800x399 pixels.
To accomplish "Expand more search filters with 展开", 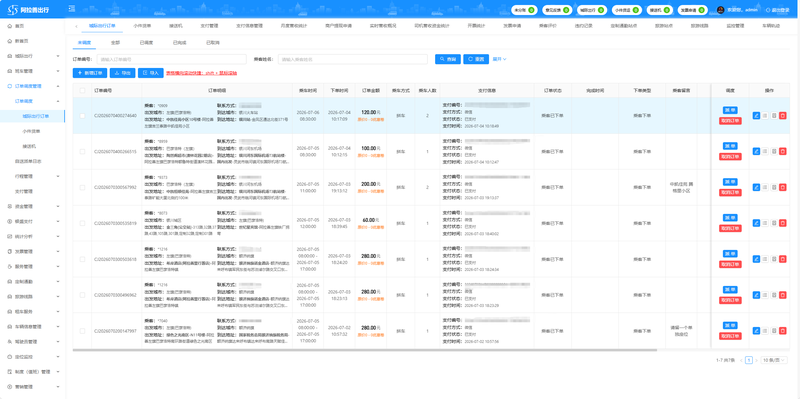I will [x=499, y=59].
